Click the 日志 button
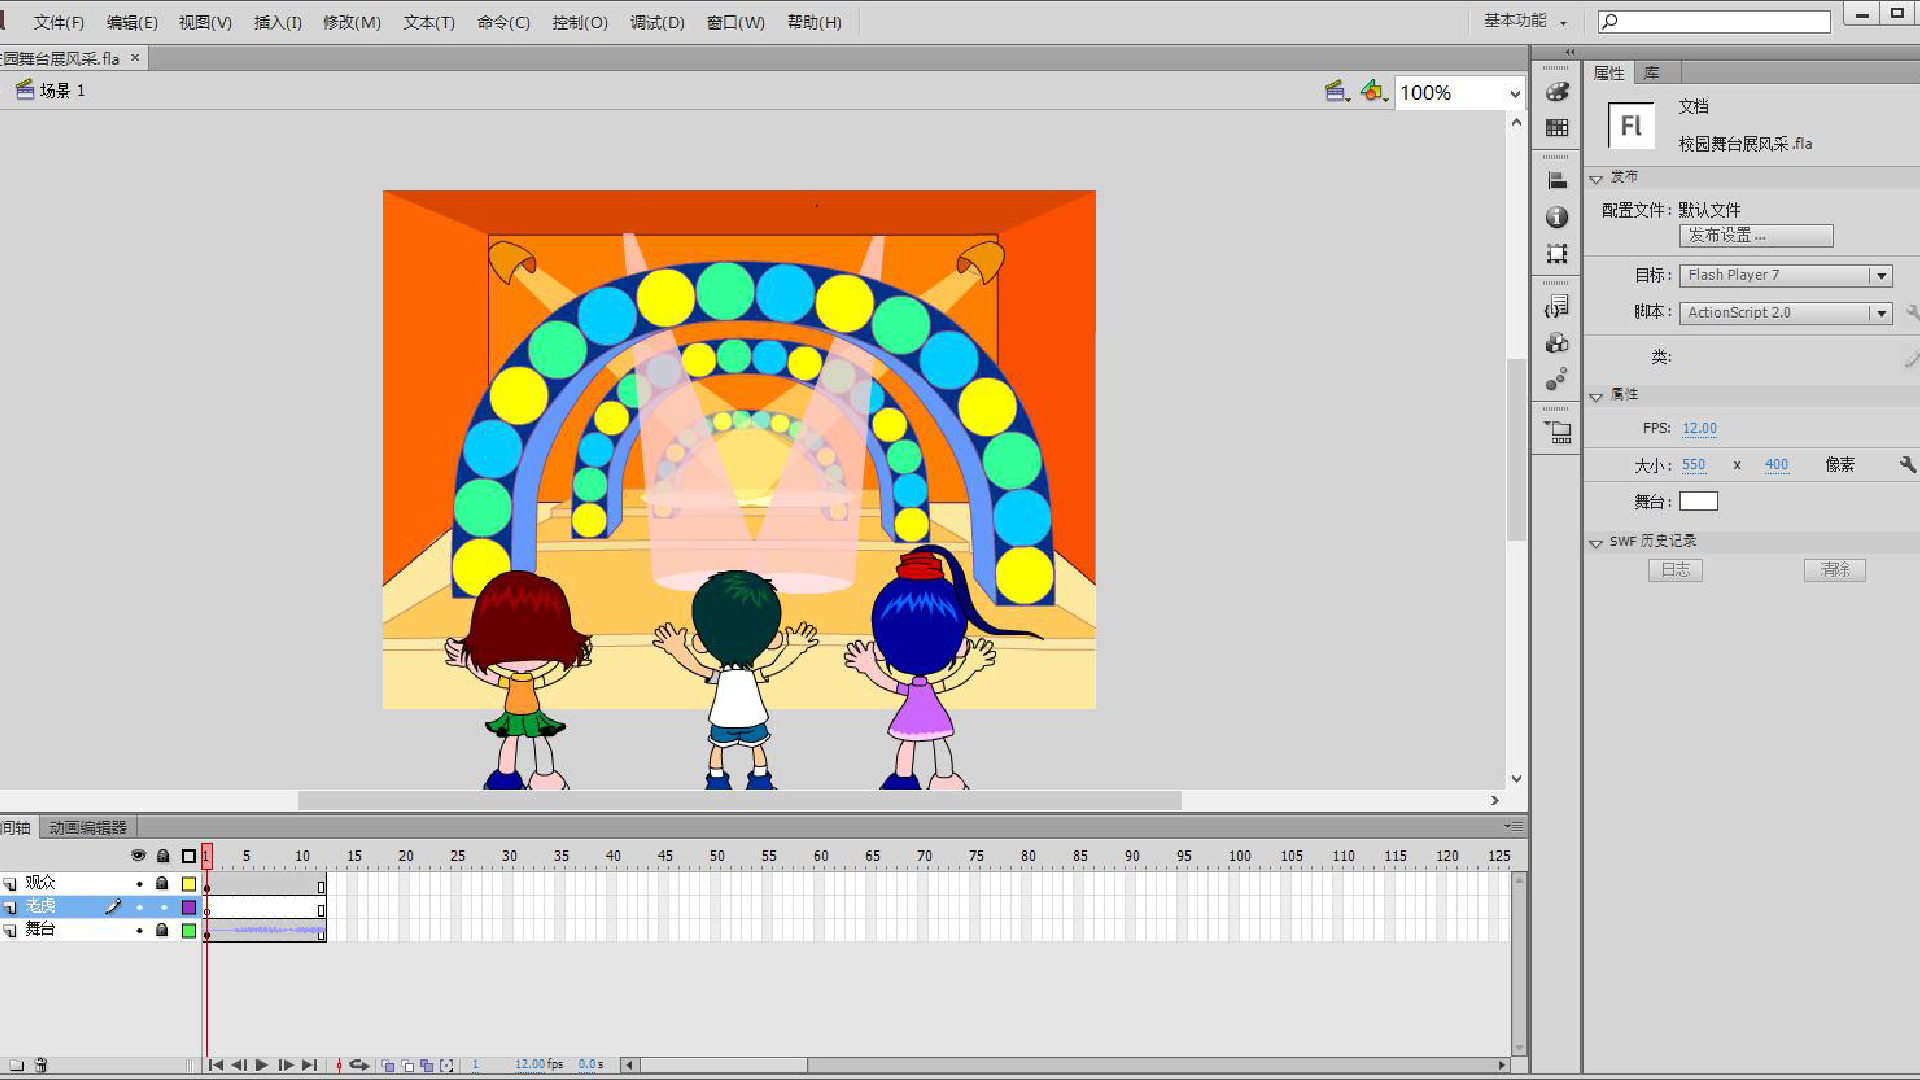 pyautogui.click(x=1675, y=570)
